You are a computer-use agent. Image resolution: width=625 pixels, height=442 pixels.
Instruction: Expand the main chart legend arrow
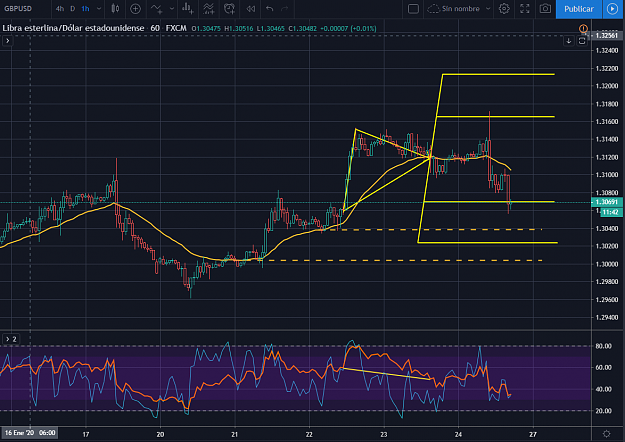tap(8, 41)
